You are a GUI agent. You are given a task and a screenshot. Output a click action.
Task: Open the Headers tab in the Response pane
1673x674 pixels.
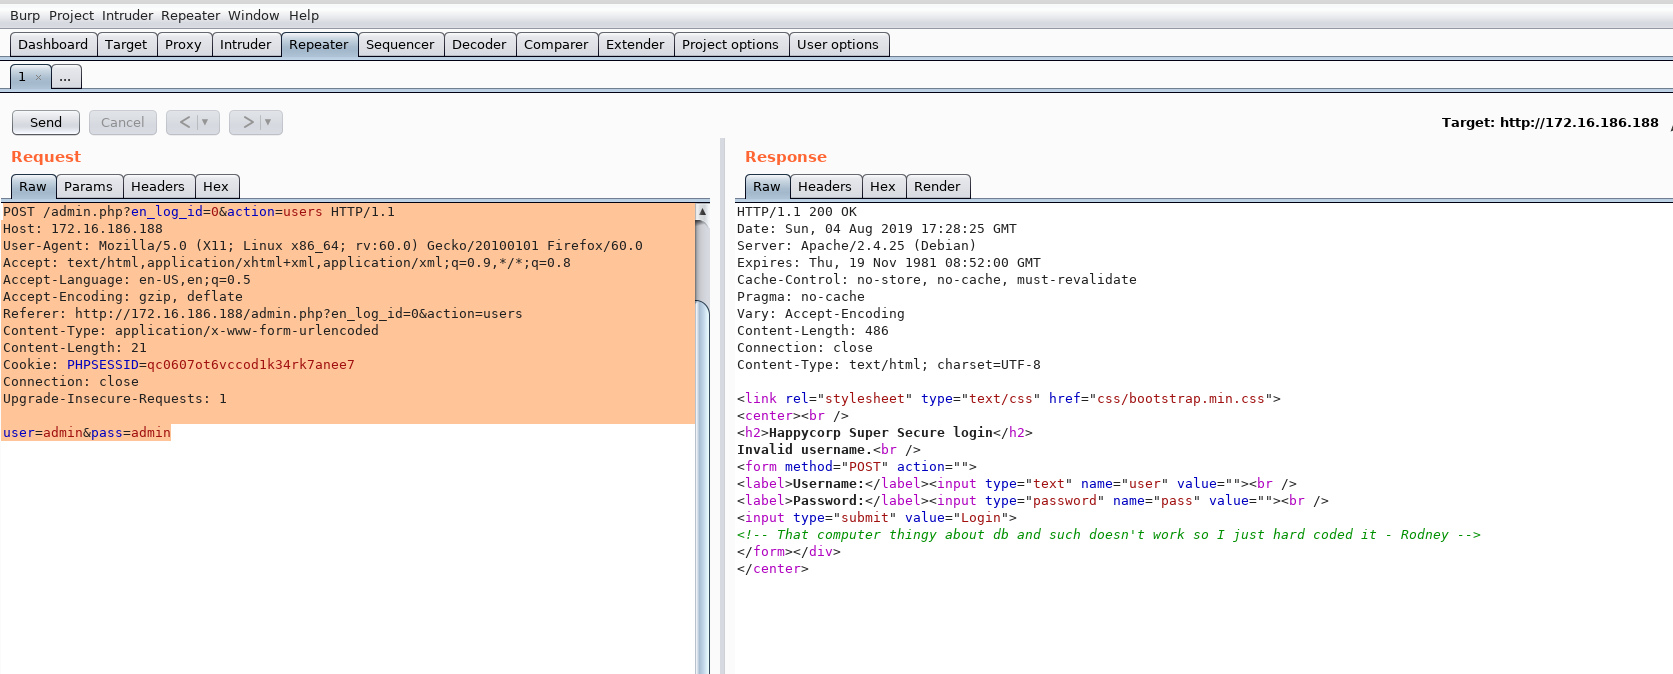(825, 186)
